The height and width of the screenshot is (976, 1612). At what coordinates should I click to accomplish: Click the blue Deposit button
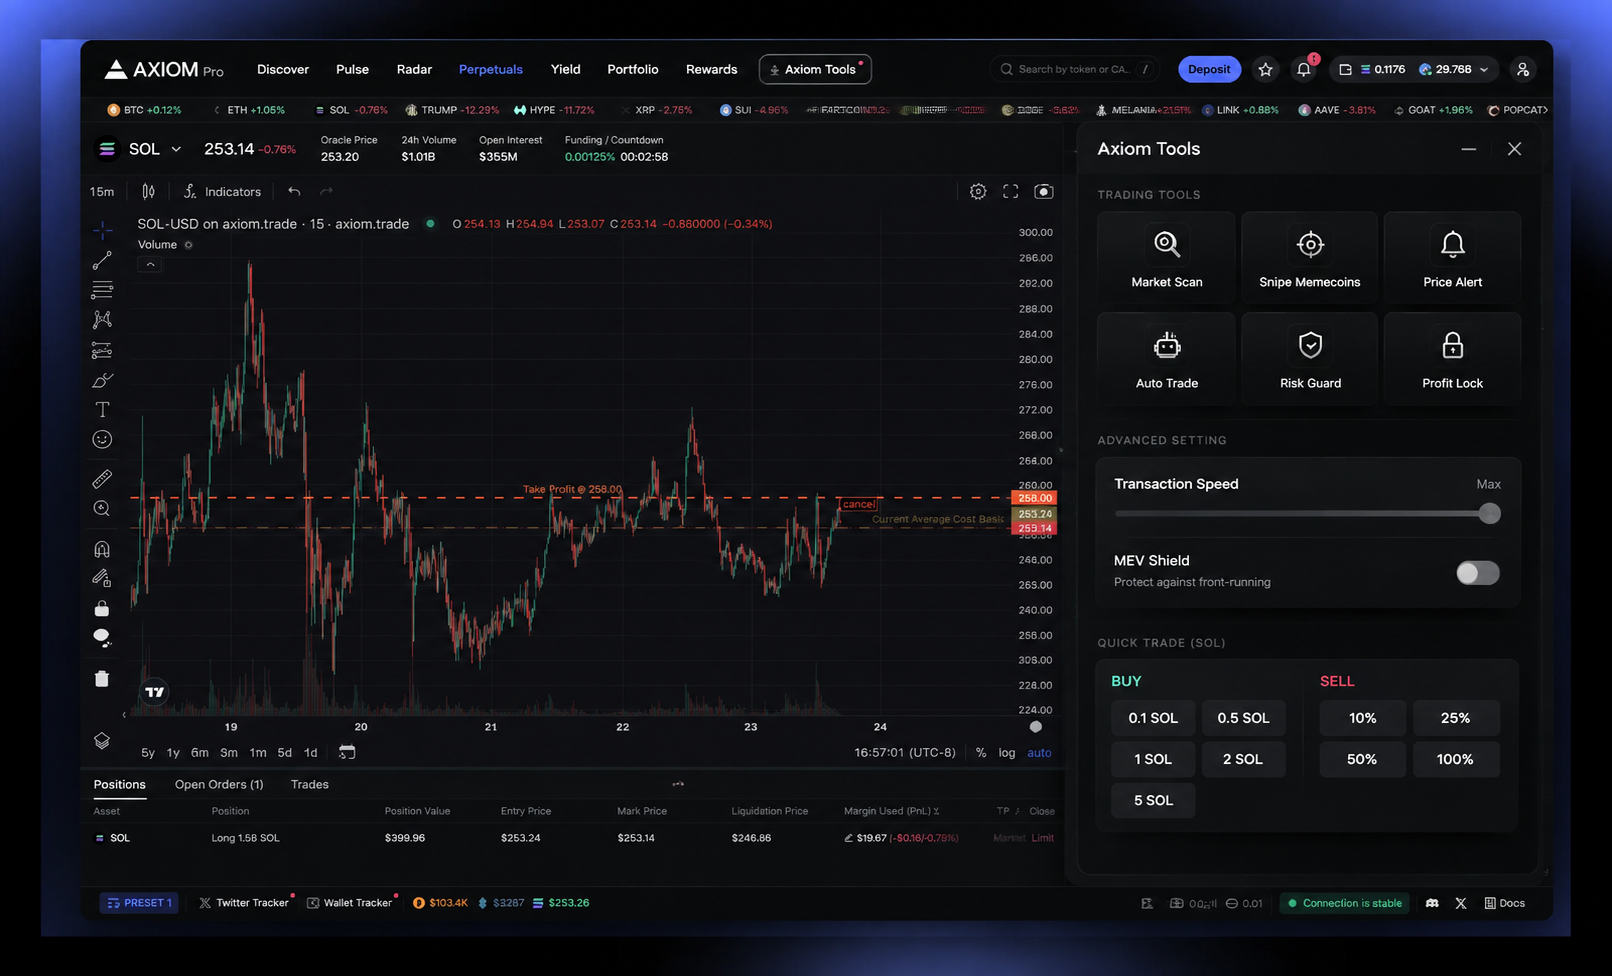pos(1209,69)
